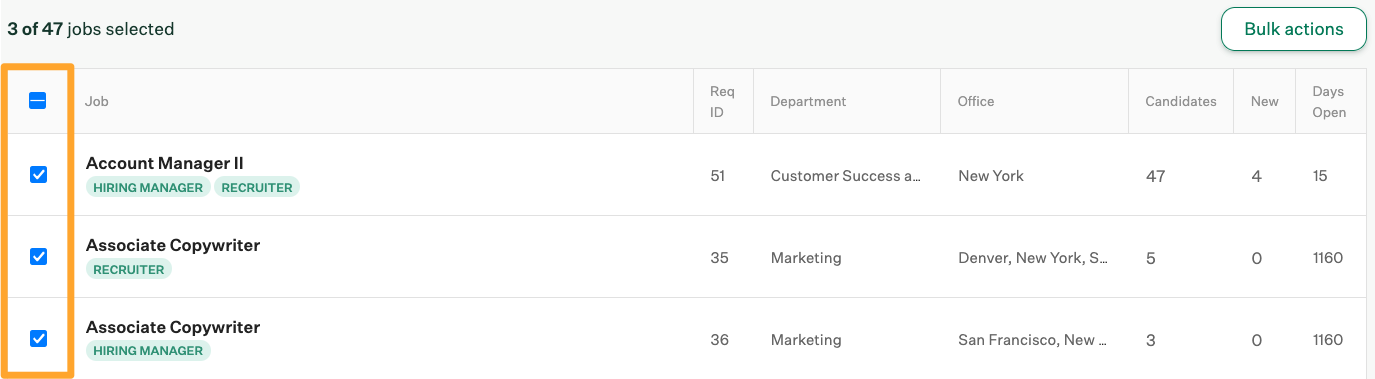Click the Hiring Manager tag under Req 36 job
This screenshot has height=379, width=1375.
point(148,351)
